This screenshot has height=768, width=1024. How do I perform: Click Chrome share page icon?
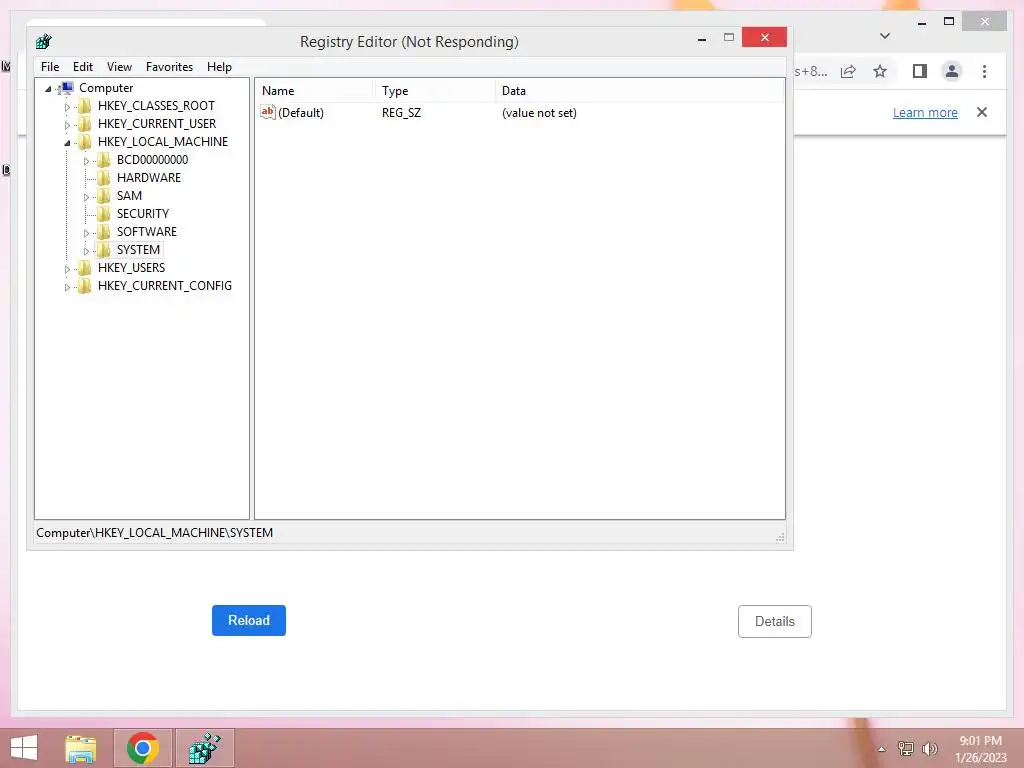click(848, 71)
